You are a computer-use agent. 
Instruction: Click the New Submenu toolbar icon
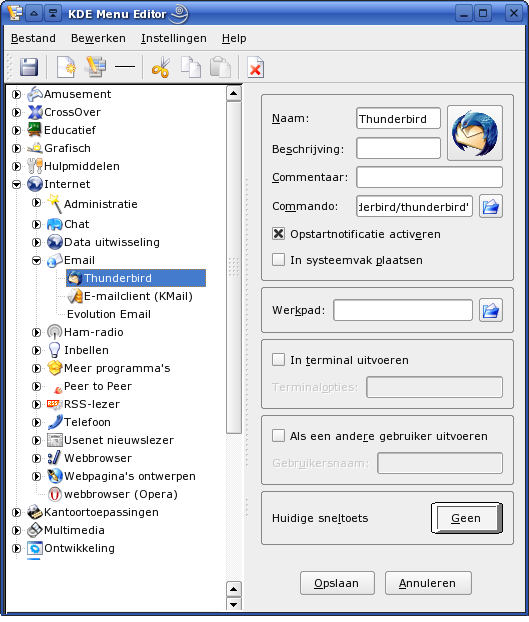[95, 67]
